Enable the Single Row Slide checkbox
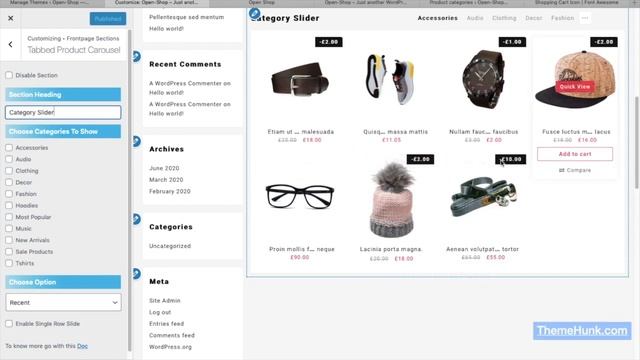 coord(9,324)
